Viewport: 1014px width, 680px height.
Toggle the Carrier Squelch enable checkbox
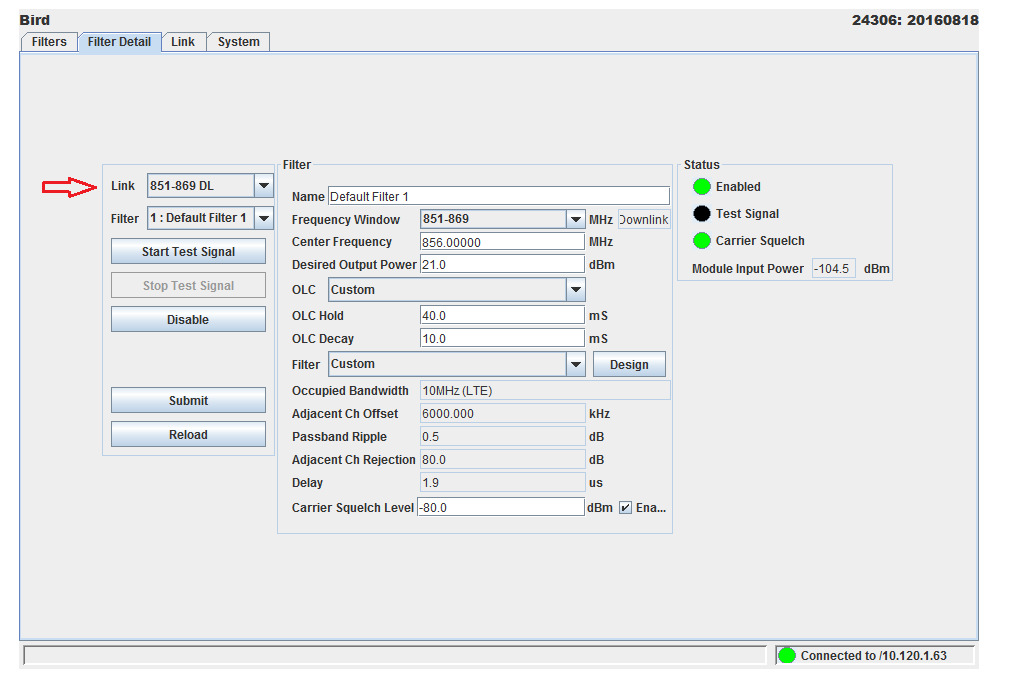tap(625, 508)
